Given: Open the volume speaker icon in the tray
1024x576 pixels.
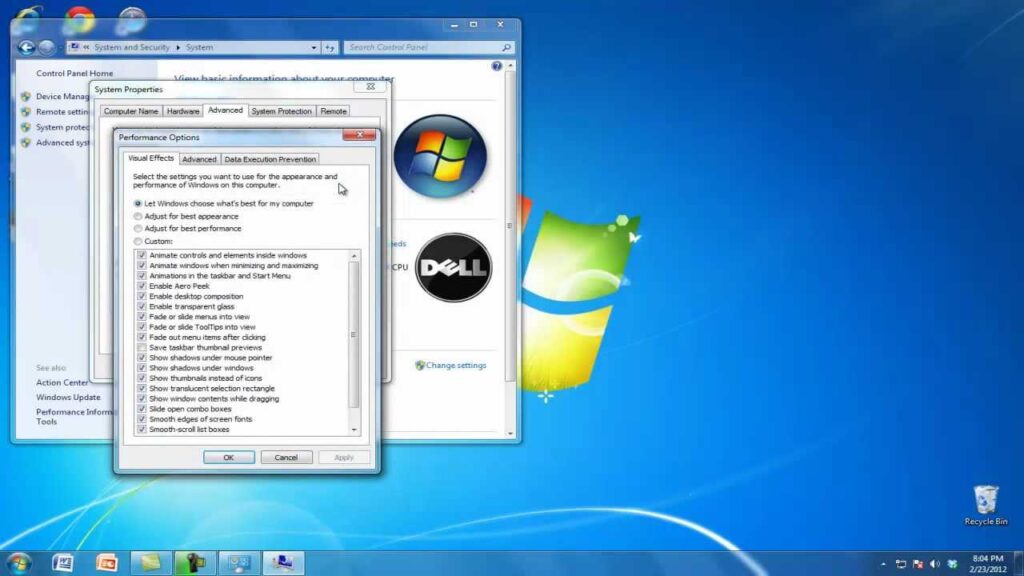Looking at the screenshot, I should point(935,564).
